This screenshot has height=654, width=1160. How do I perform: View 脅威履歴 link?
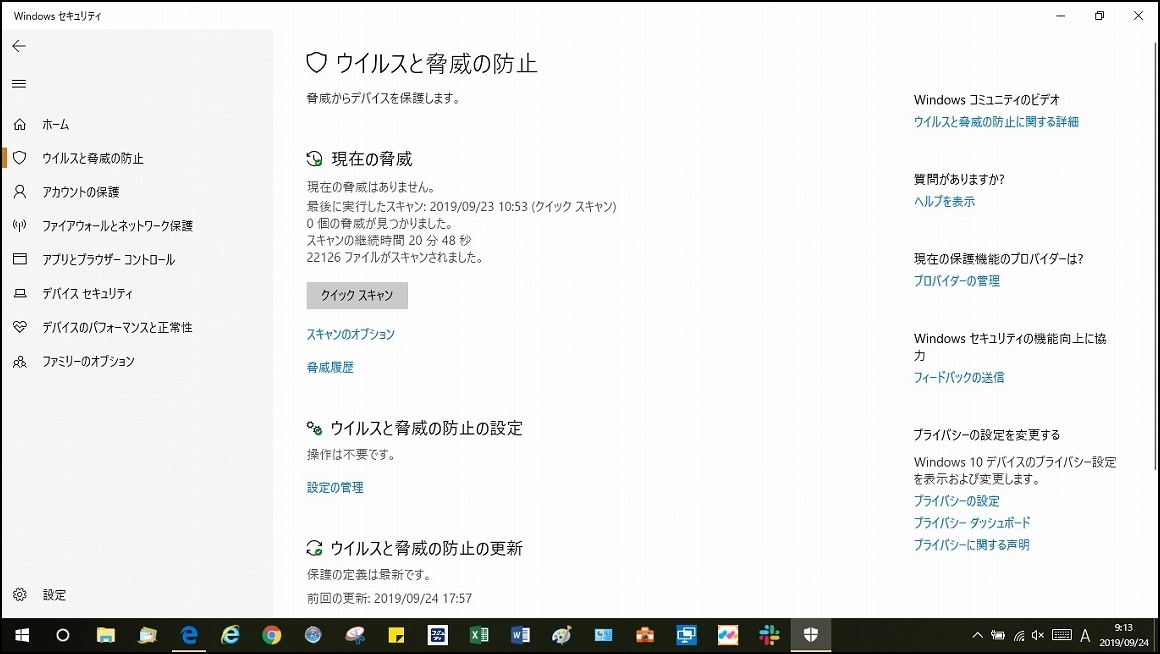330,368
